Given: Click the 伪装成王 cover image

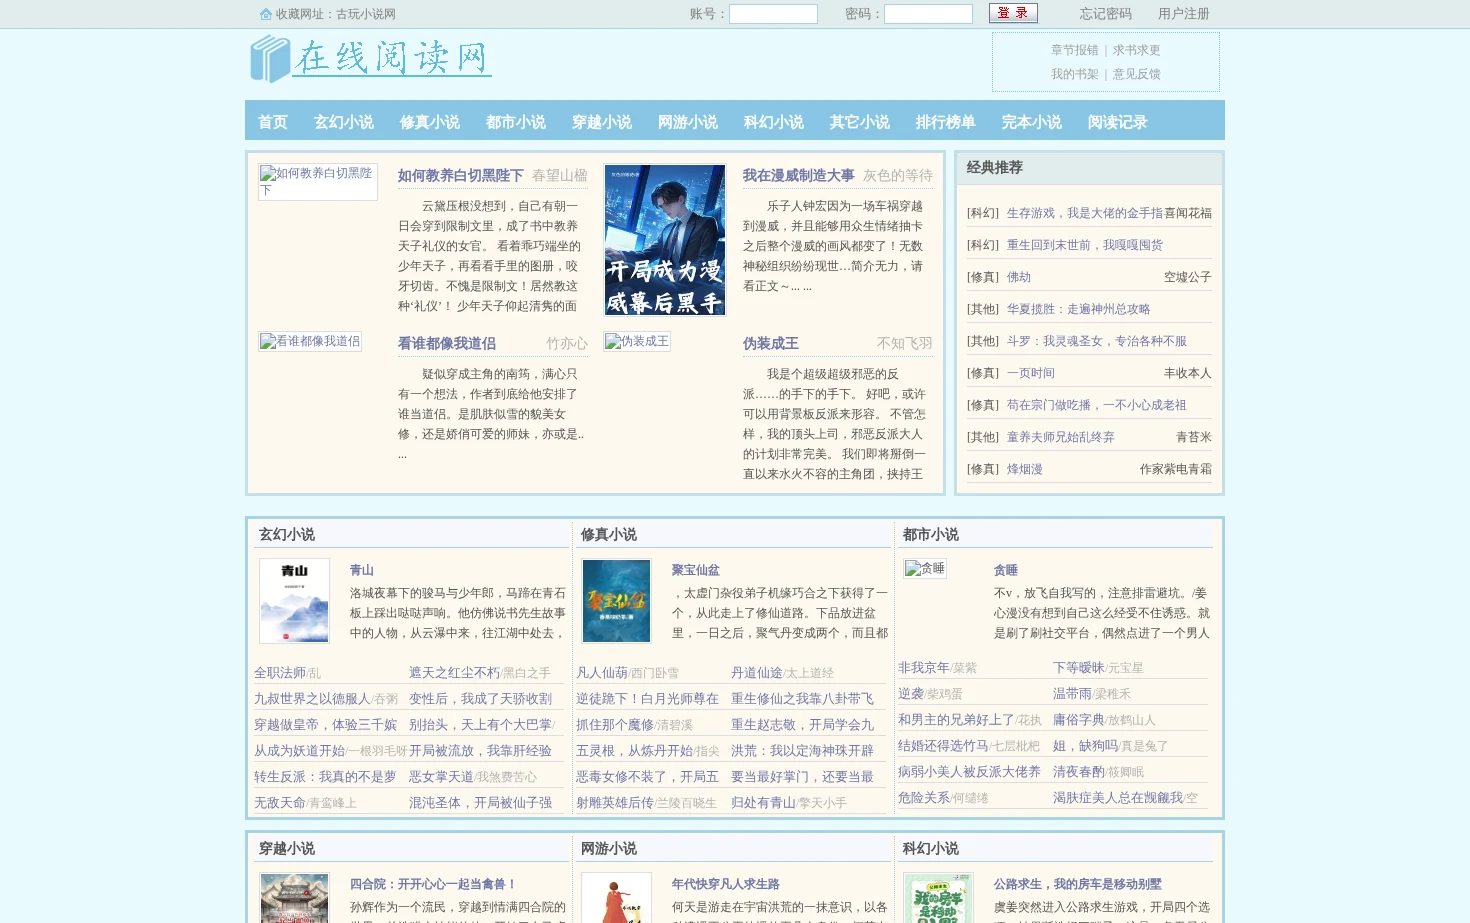Looking at the screenshot, I should pos(637,341).
